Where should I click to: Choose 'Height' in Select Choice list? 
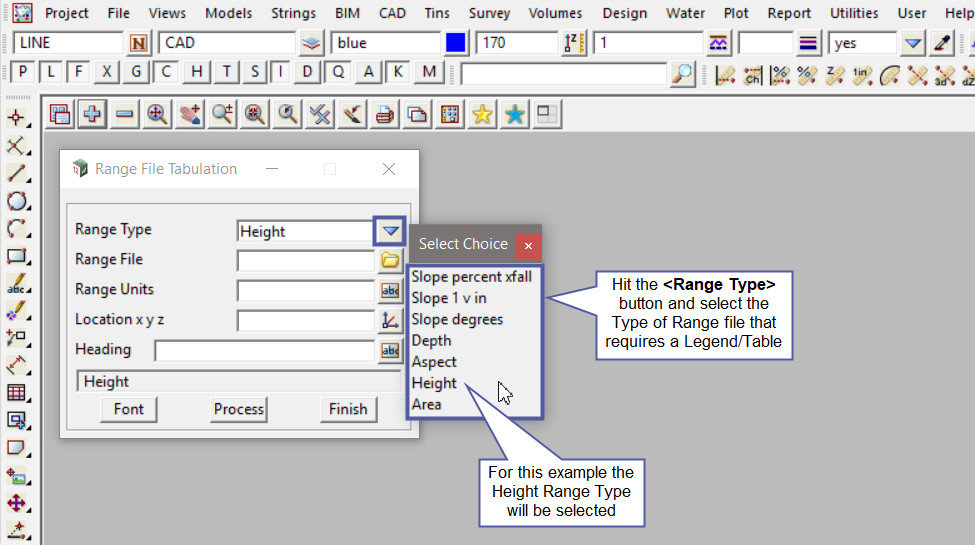434,383
